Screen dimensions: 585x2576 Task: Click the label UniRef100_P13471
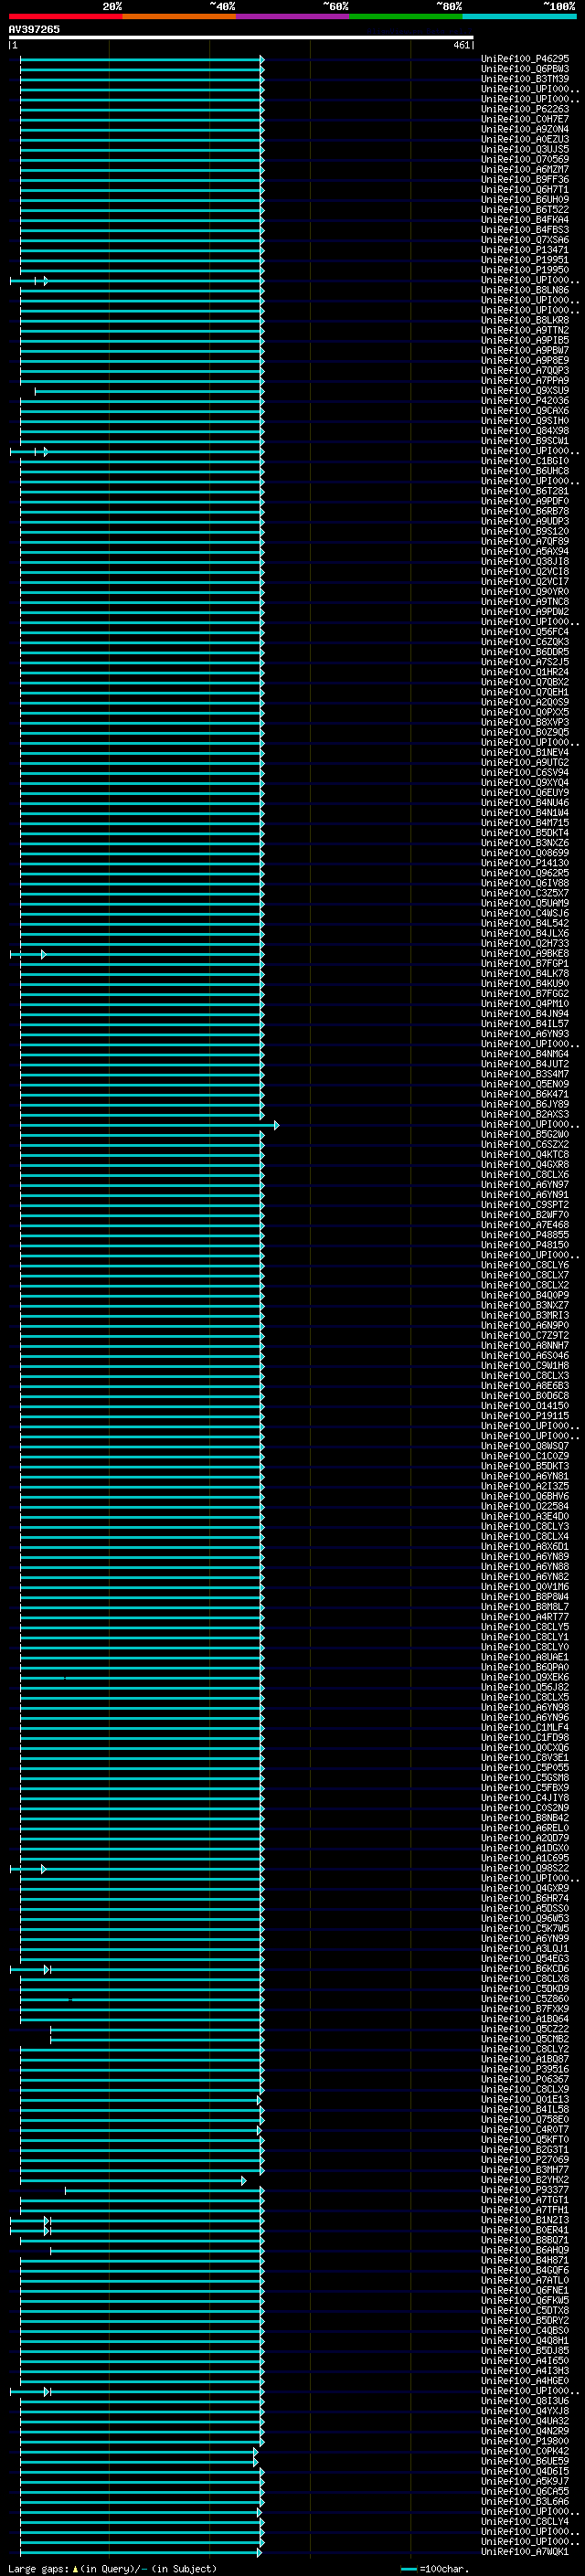pos(525,250)
